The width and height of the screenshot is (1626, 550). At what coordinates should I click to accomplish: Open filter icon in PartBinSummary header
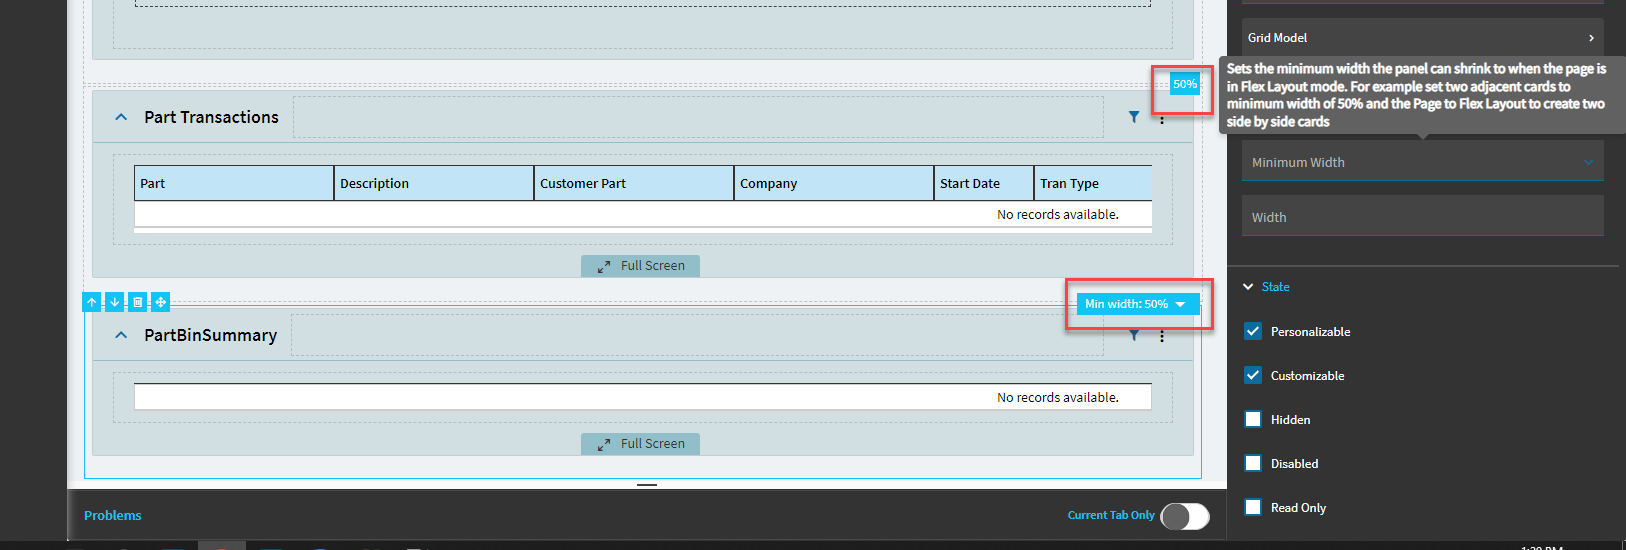[x=1134, y=336]
